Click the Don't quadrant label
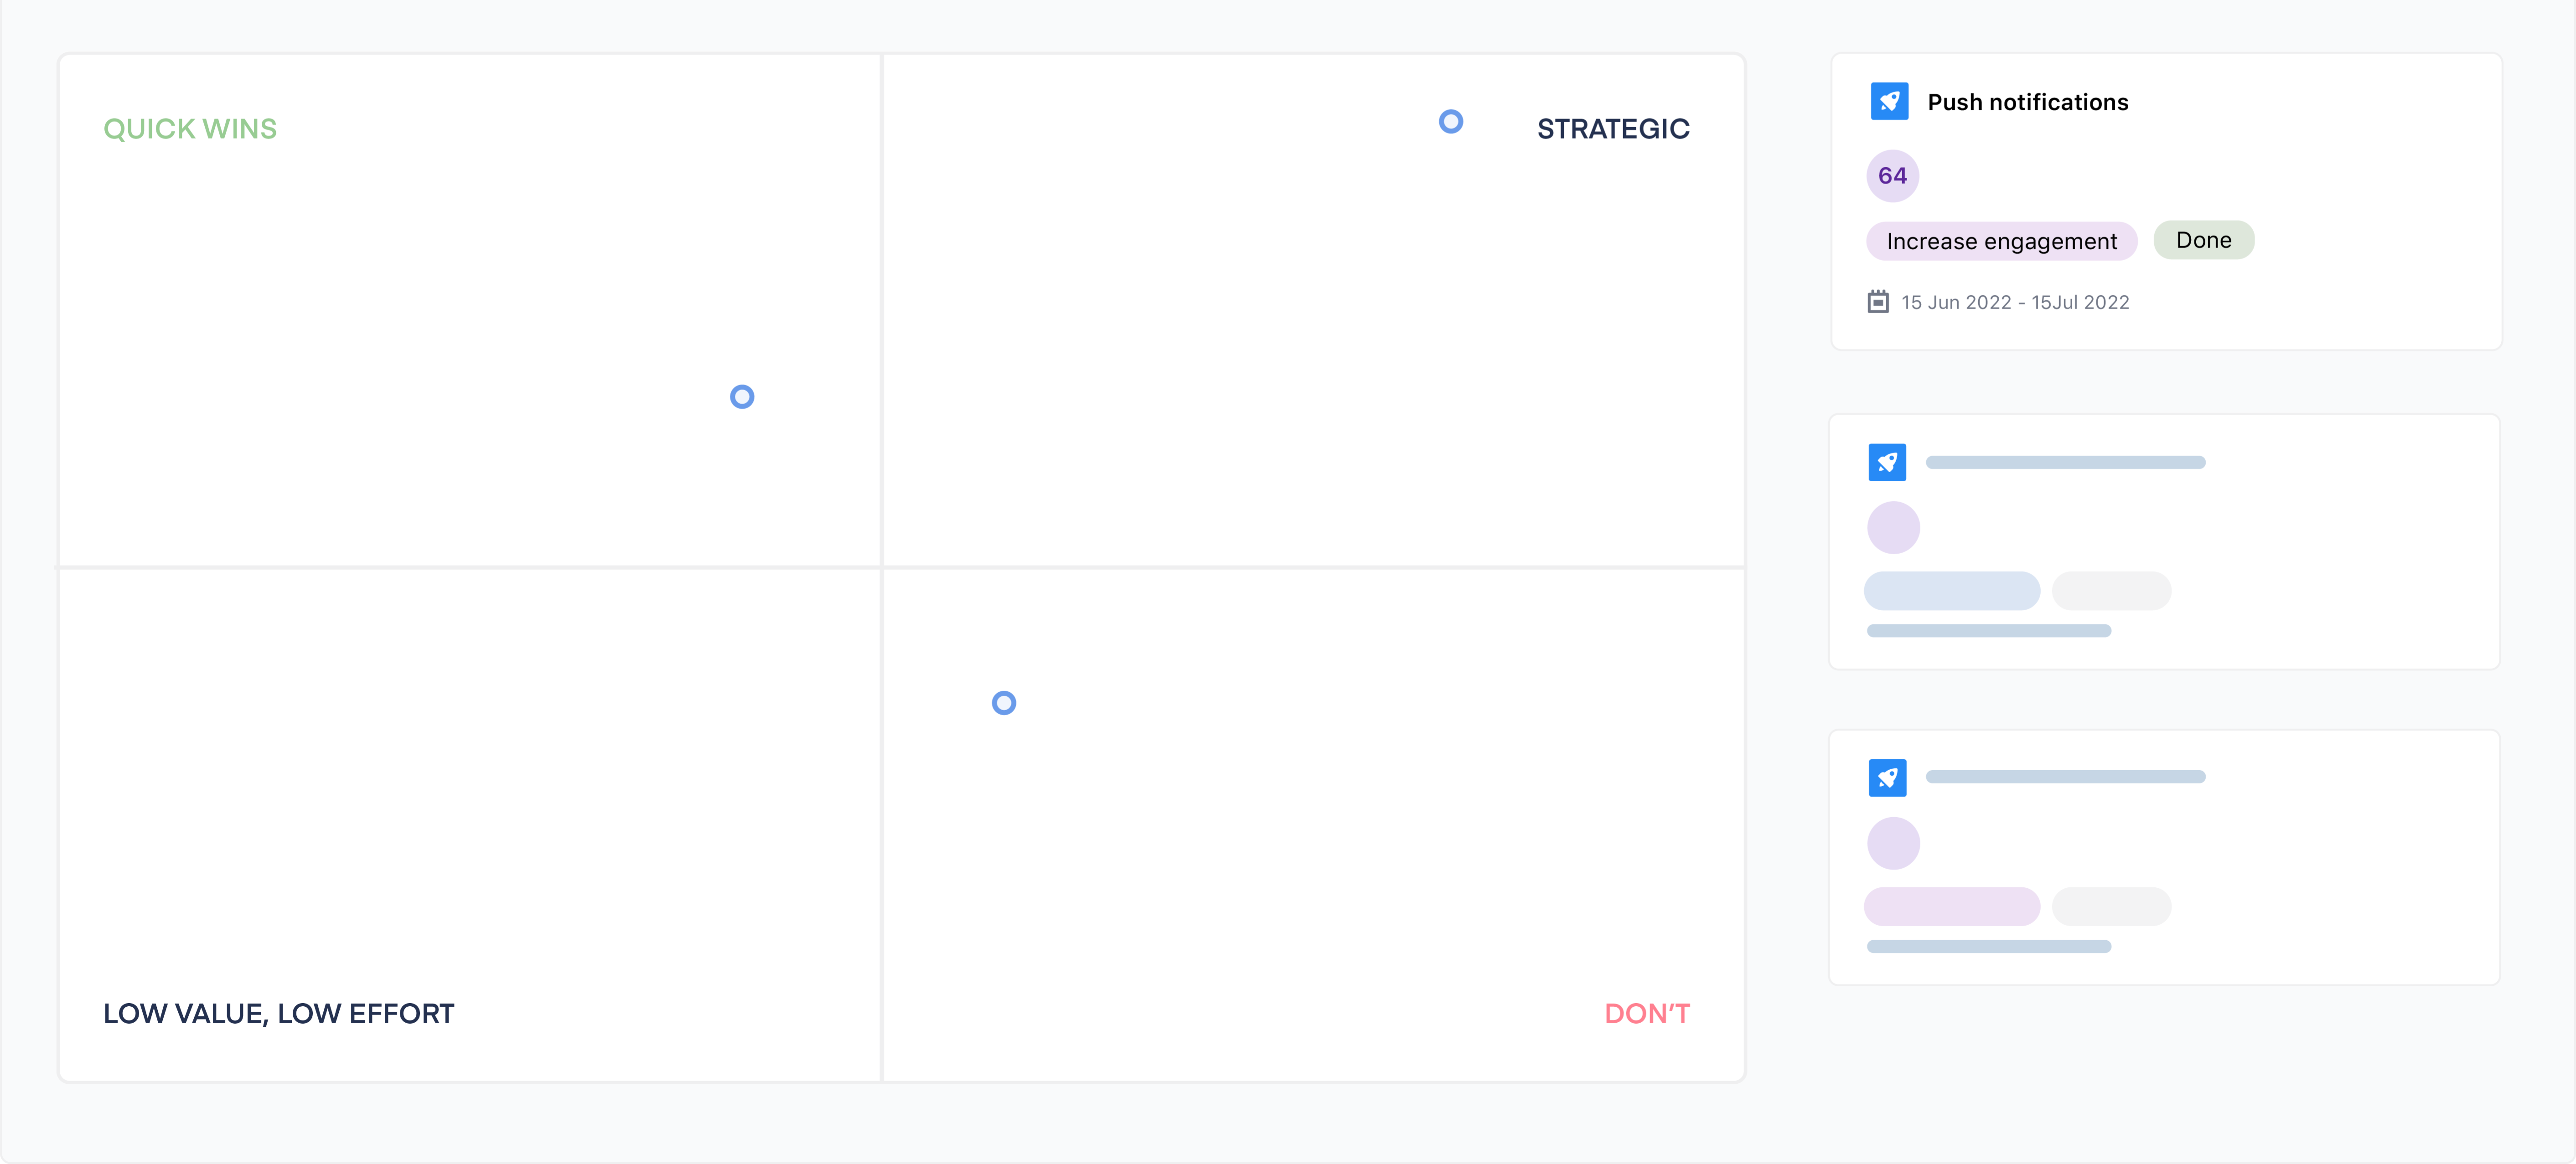The height and width of the screenshot is (1164, 2576). point(1646,1013)
